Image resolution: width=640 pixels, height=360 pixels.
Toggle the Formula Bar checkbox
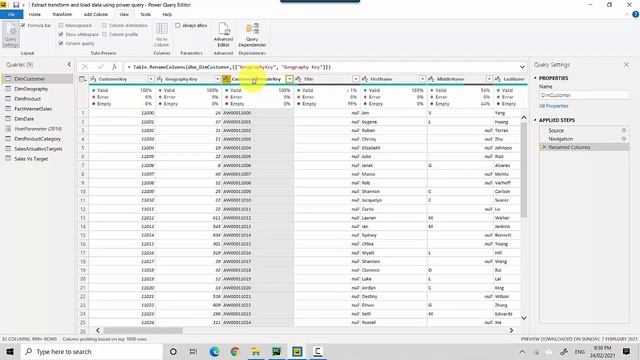23,25
